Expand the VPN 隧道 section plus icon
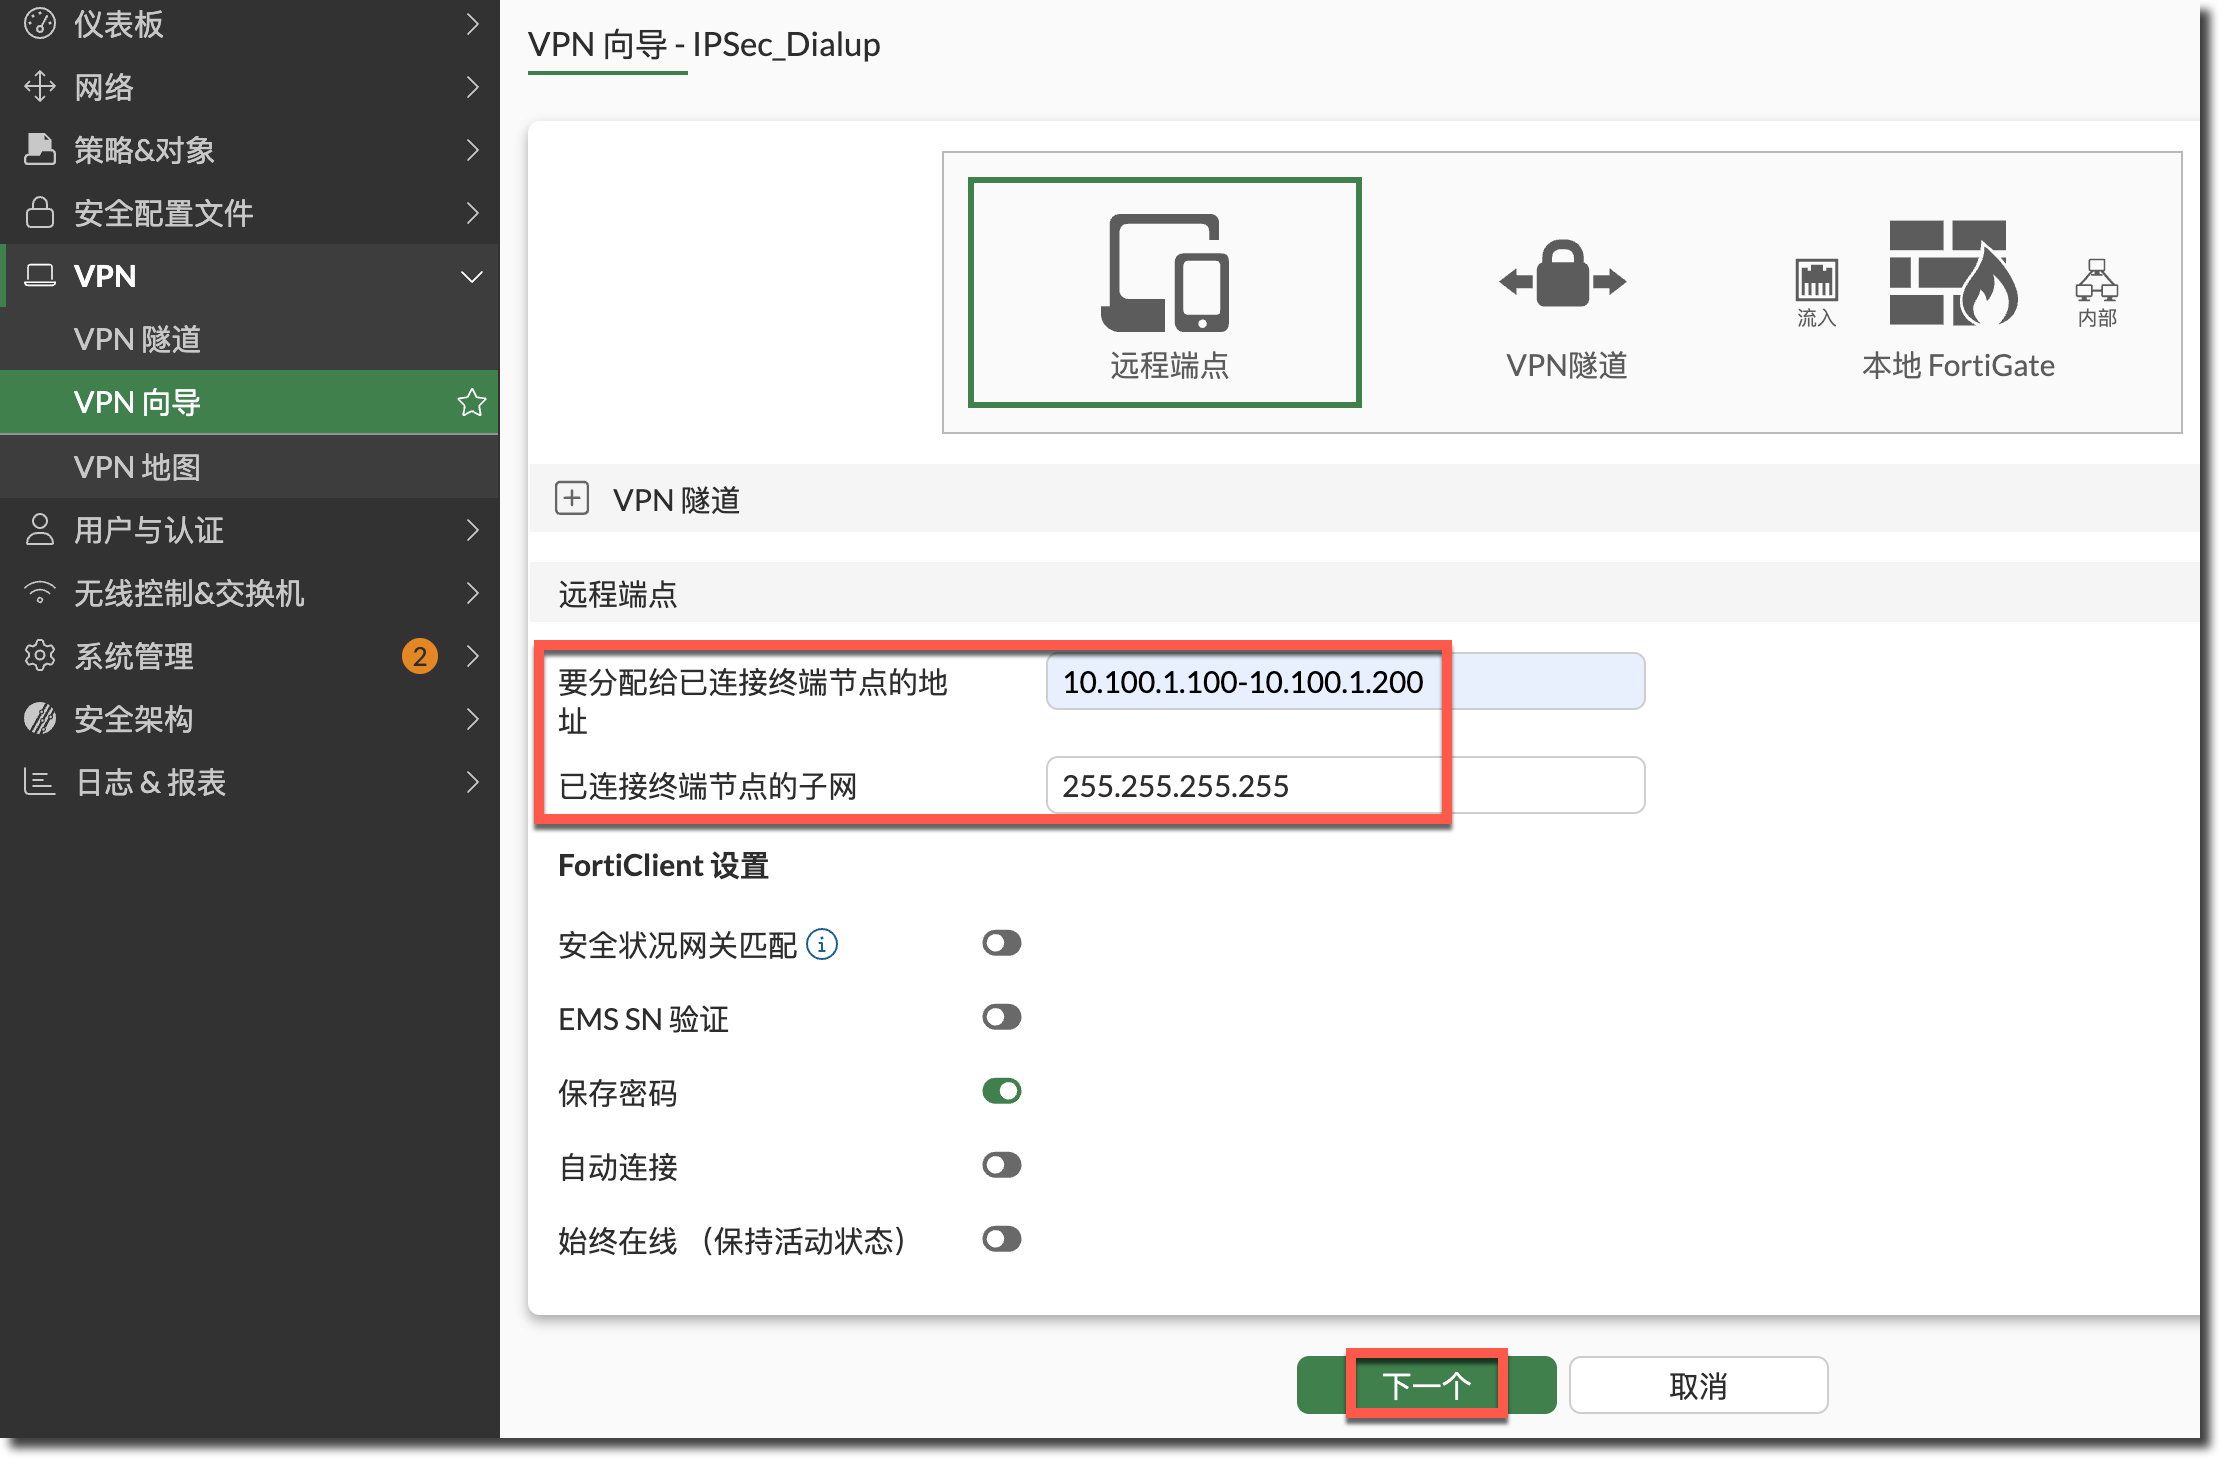Image resolution: width=2220 pixels, height=1458 pixels. point(572,498)
